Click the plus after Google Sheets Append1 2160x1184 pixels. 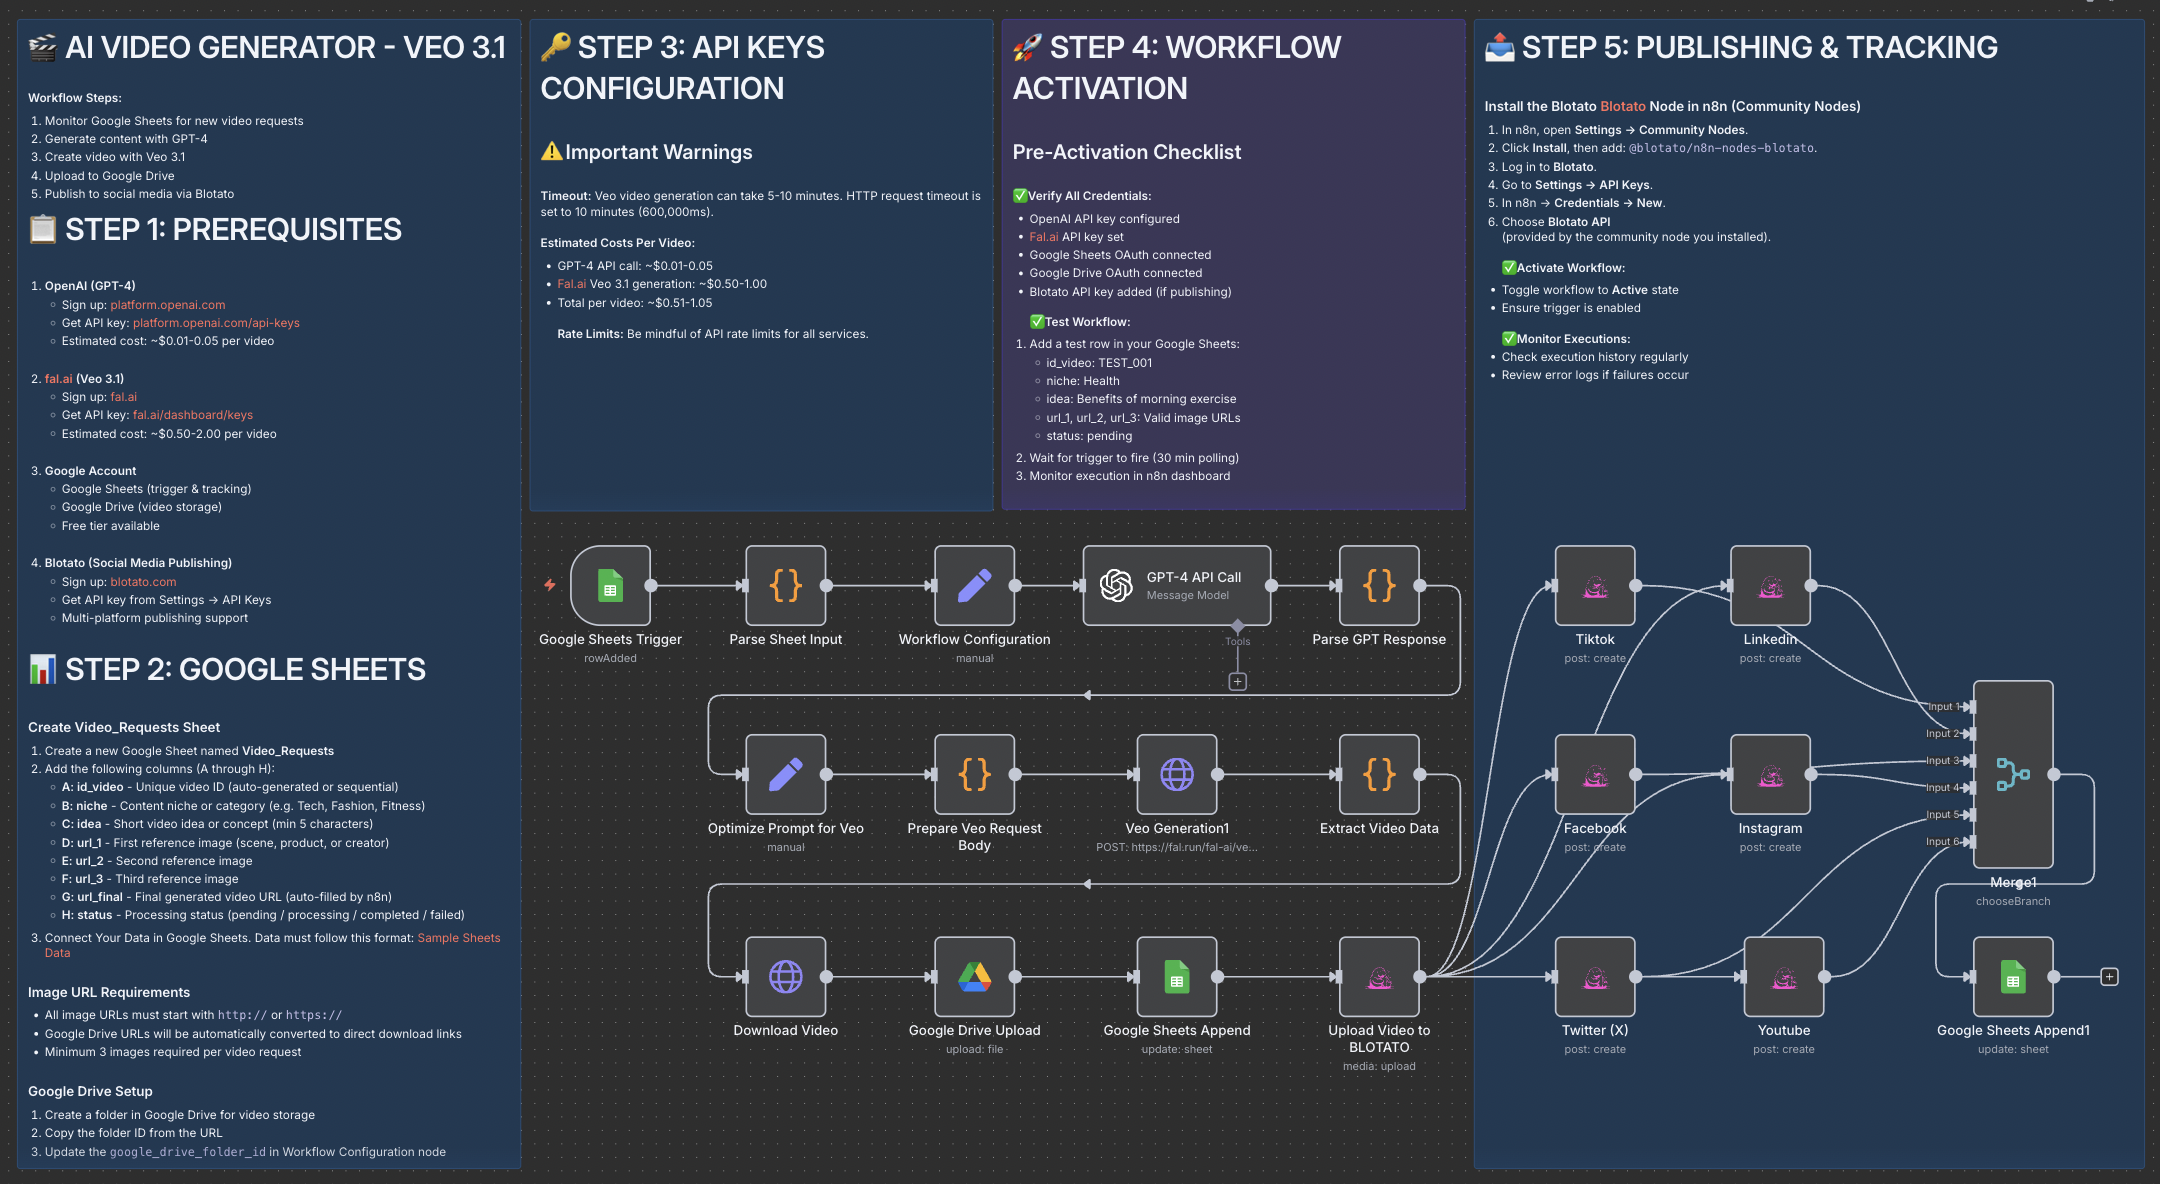tap(2108, 977)
